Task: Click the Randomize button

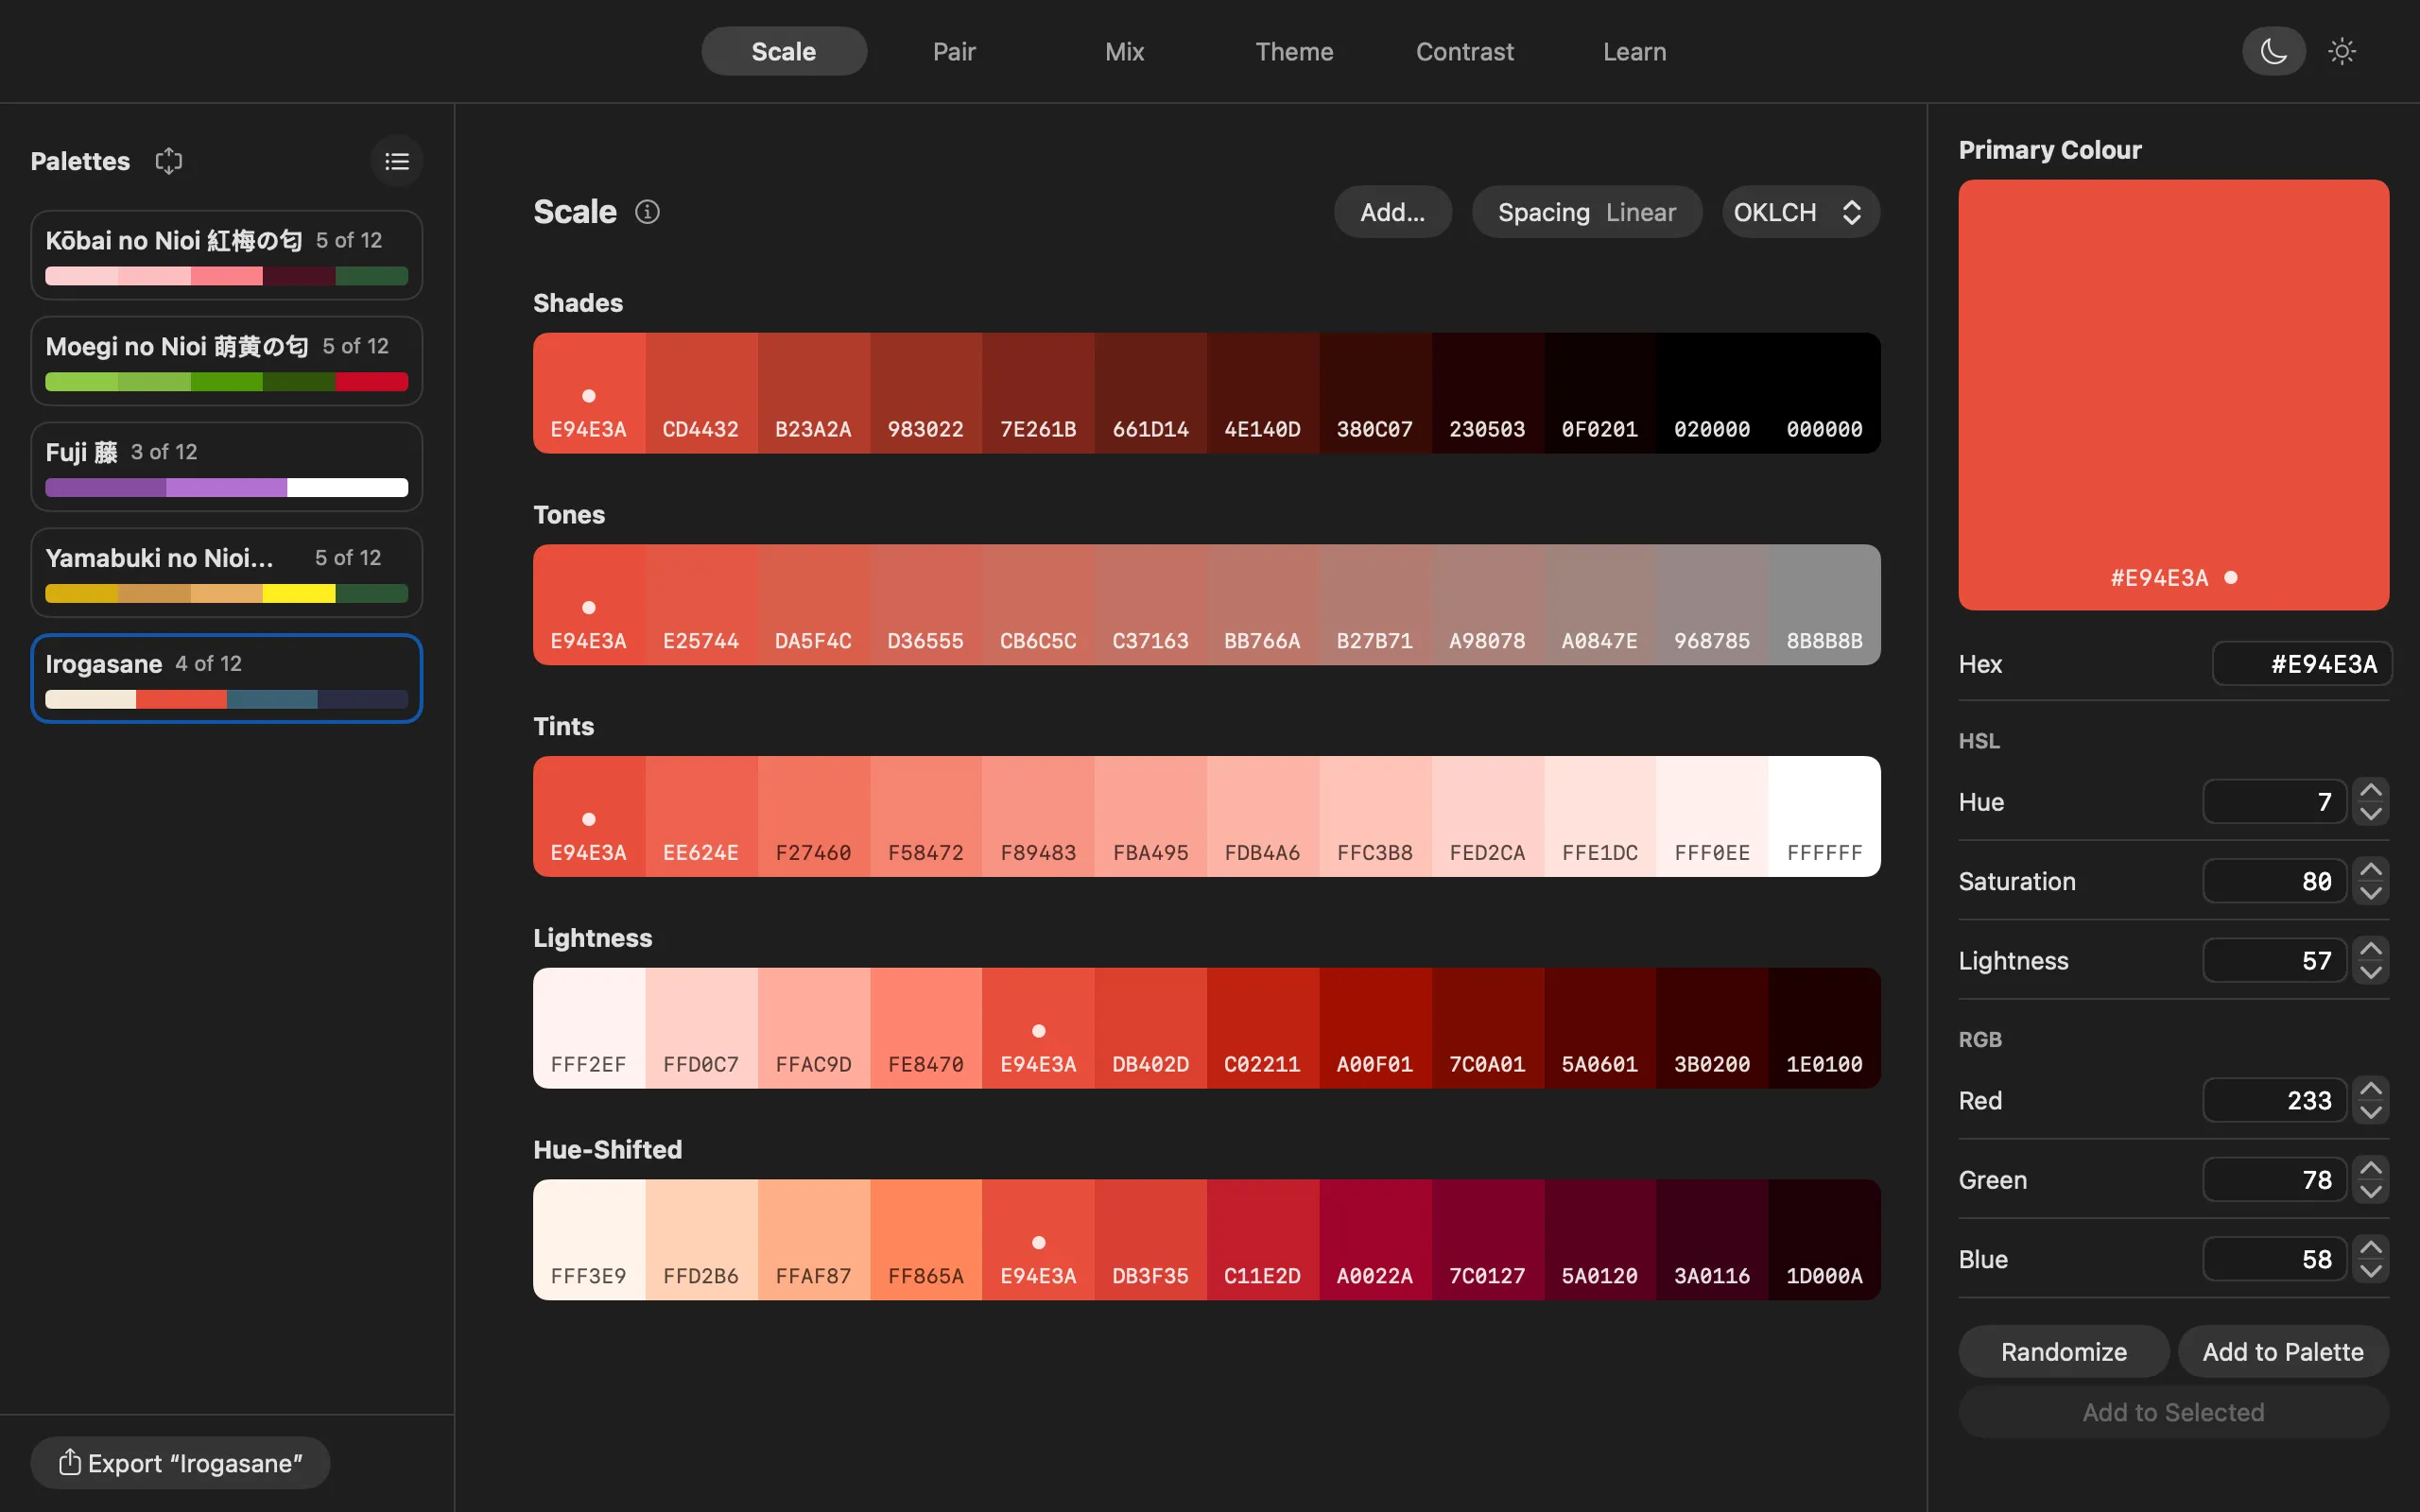Action: point(2063,1352)
